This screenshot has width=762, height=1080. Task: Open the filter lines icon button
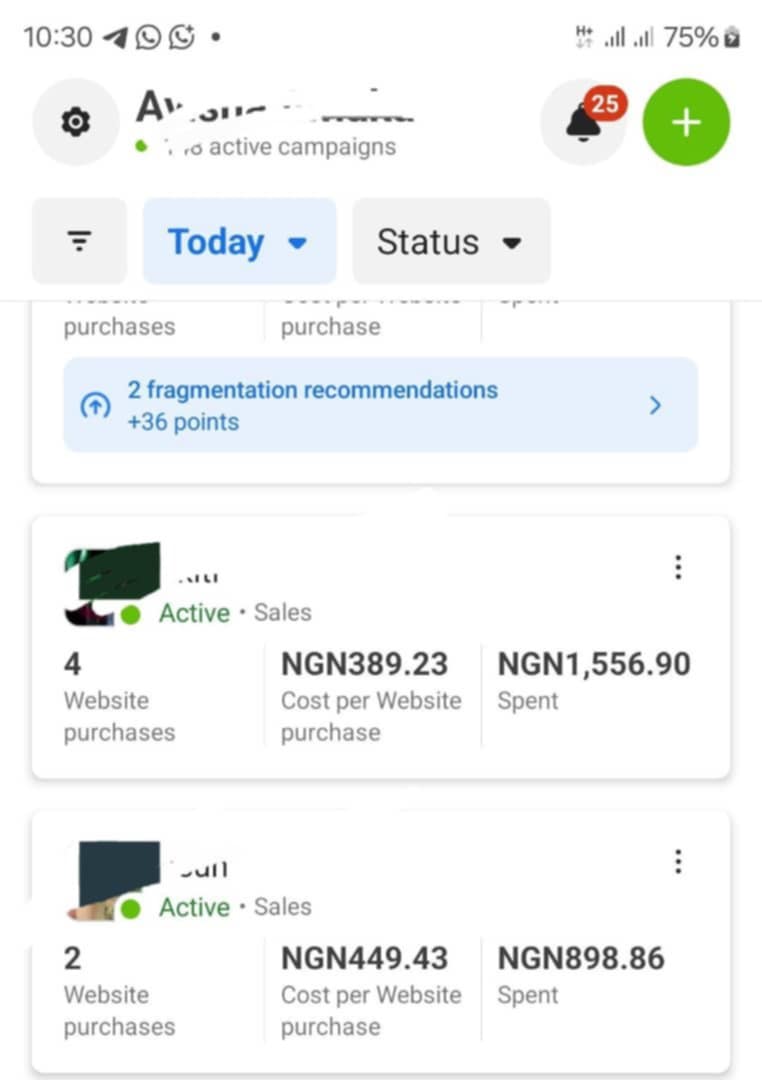click(x=79, y=241)
